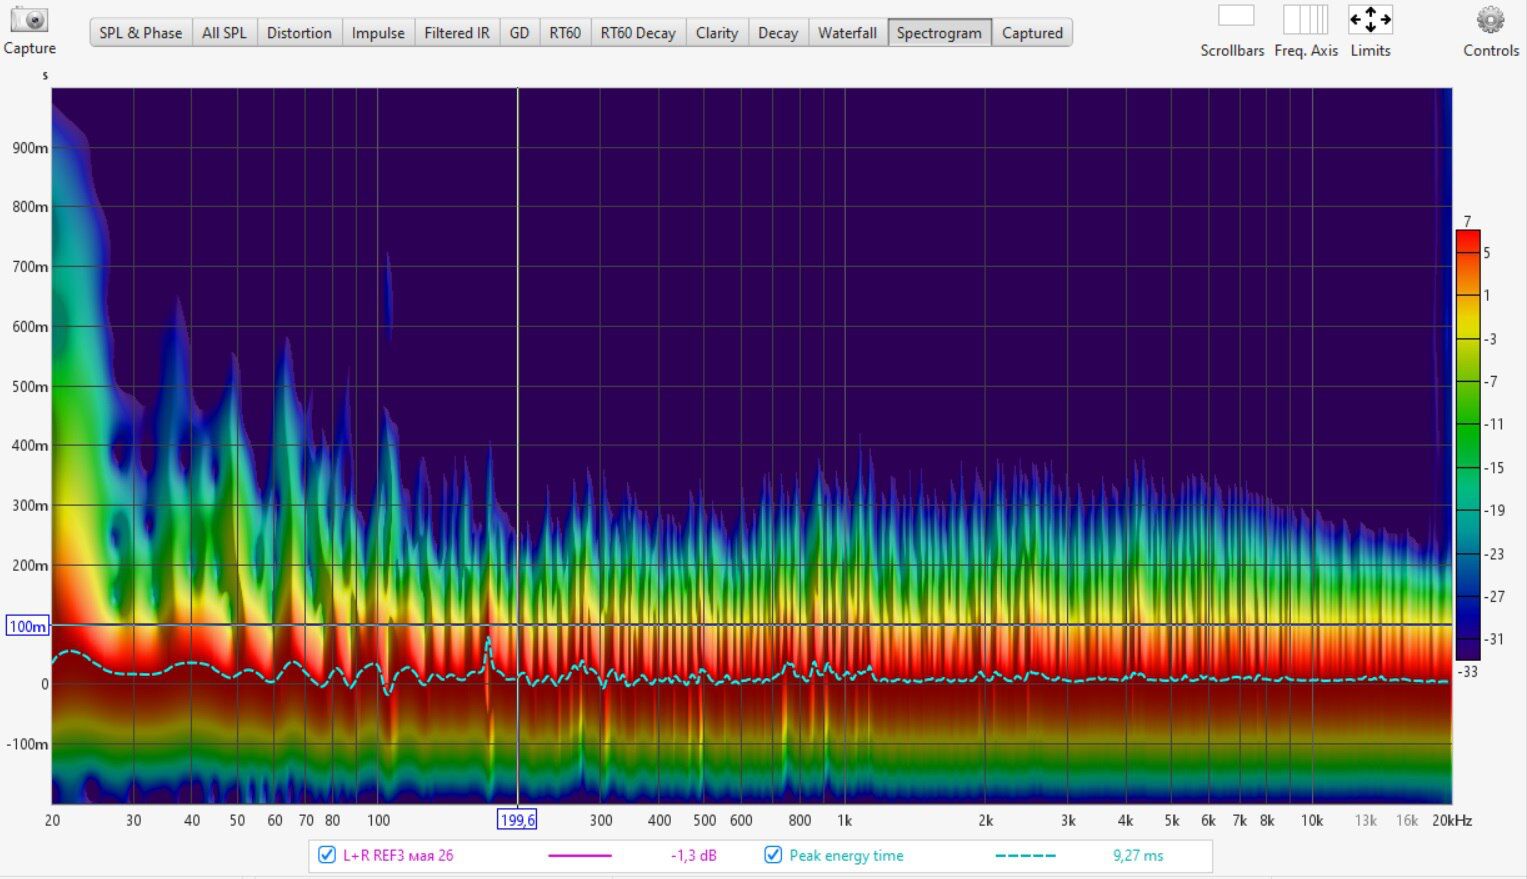Toggle the Scrollbars icon
This screenshot has height=879, width=1527.
click(1235, 17)
